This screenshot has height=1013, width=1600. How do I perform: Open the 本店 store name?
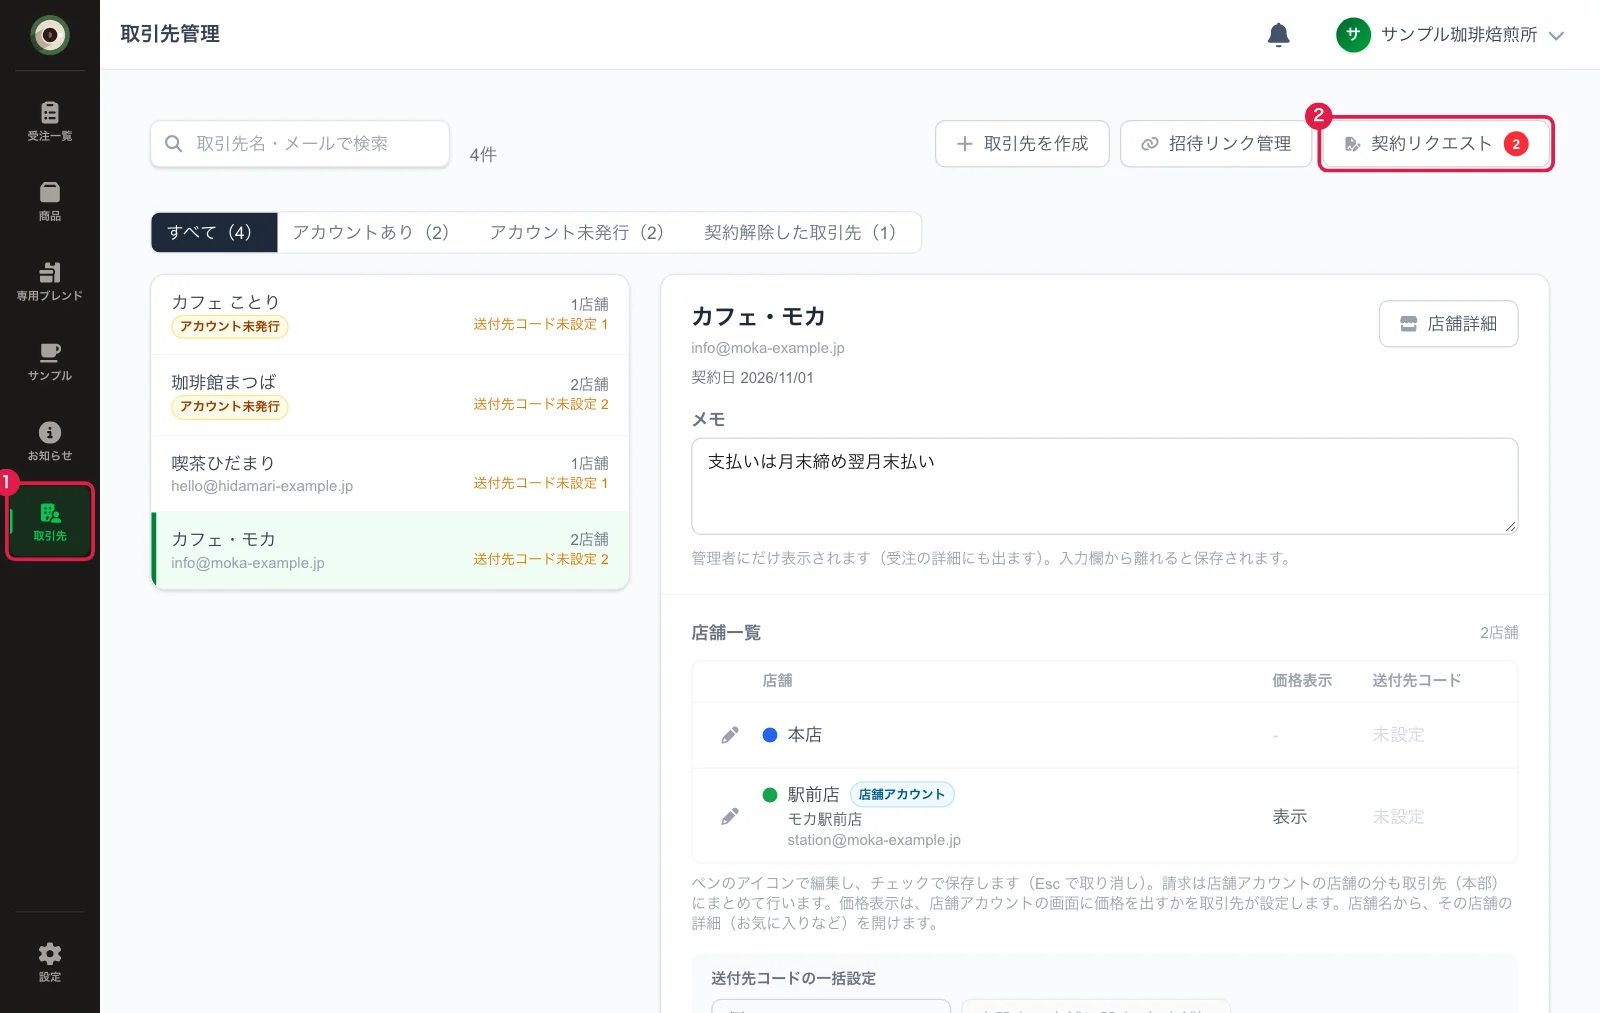tap(805, 735)
